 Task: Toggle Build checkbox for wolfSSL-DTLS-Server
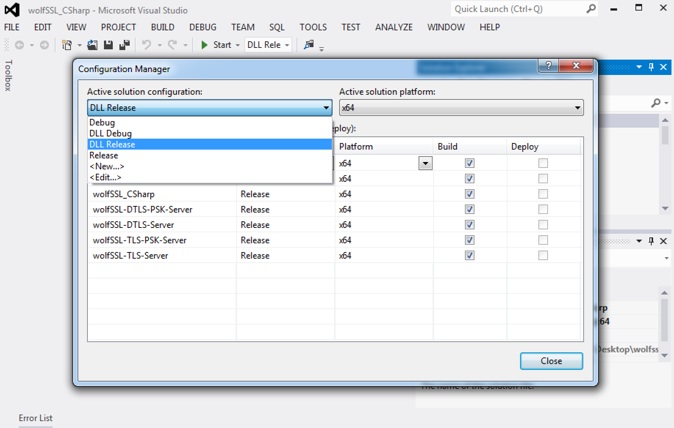tap(469, 225)
